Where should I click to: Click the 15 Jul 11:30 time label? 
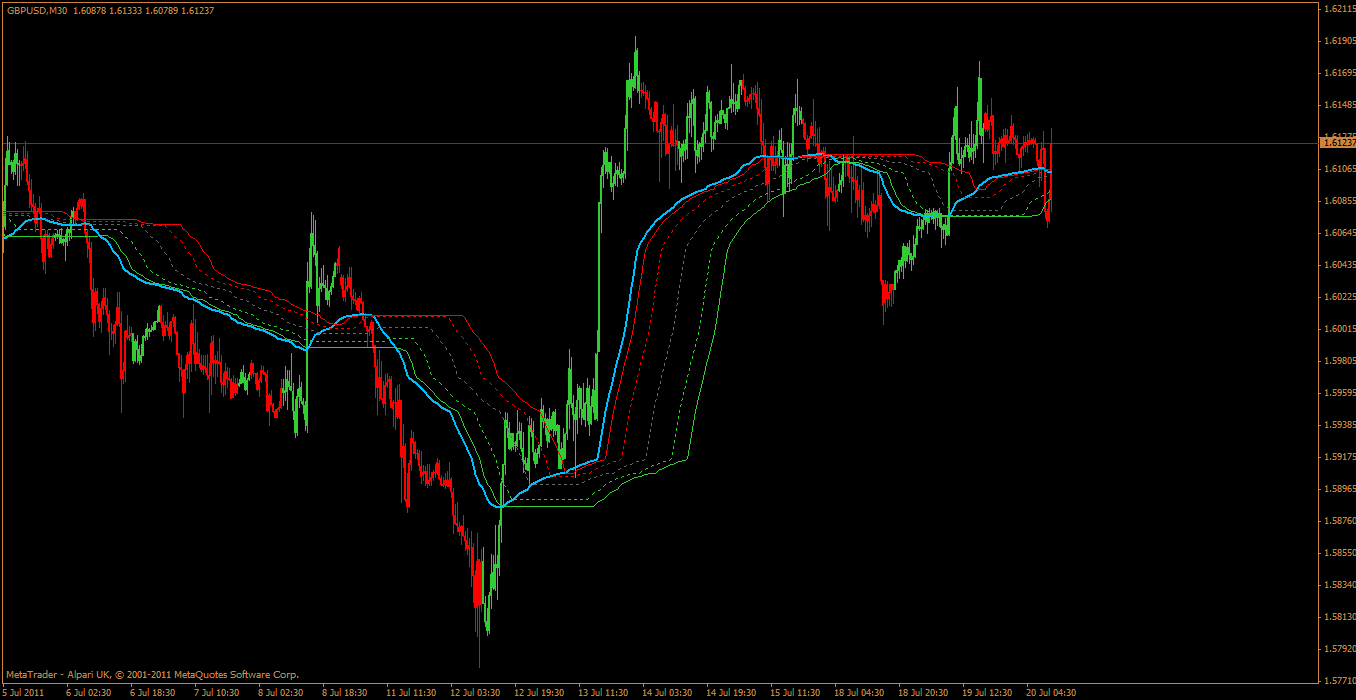tap(795, 692)
